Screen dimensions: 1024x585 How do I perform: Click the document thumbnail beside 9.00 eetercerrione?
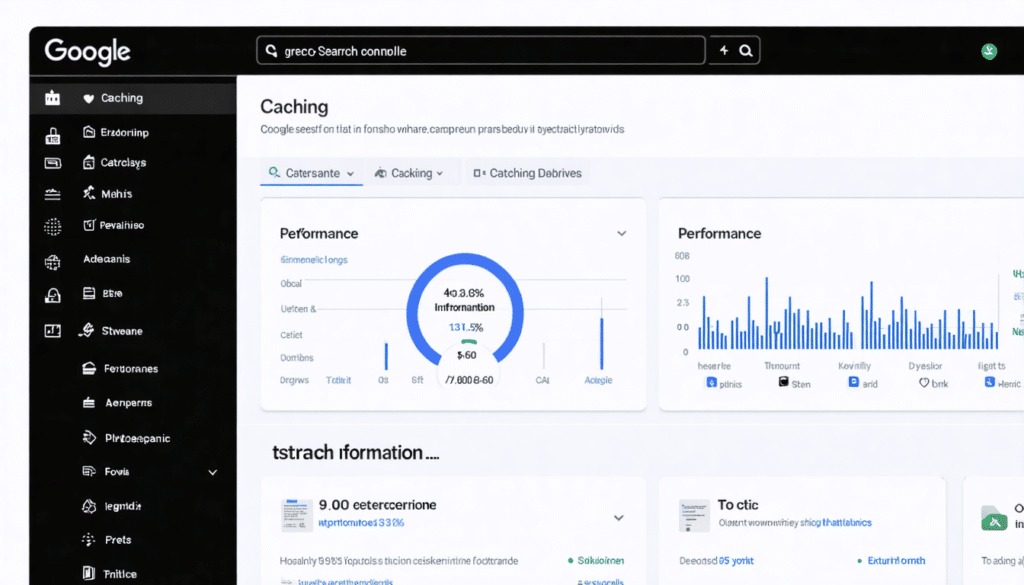[296, 515]
